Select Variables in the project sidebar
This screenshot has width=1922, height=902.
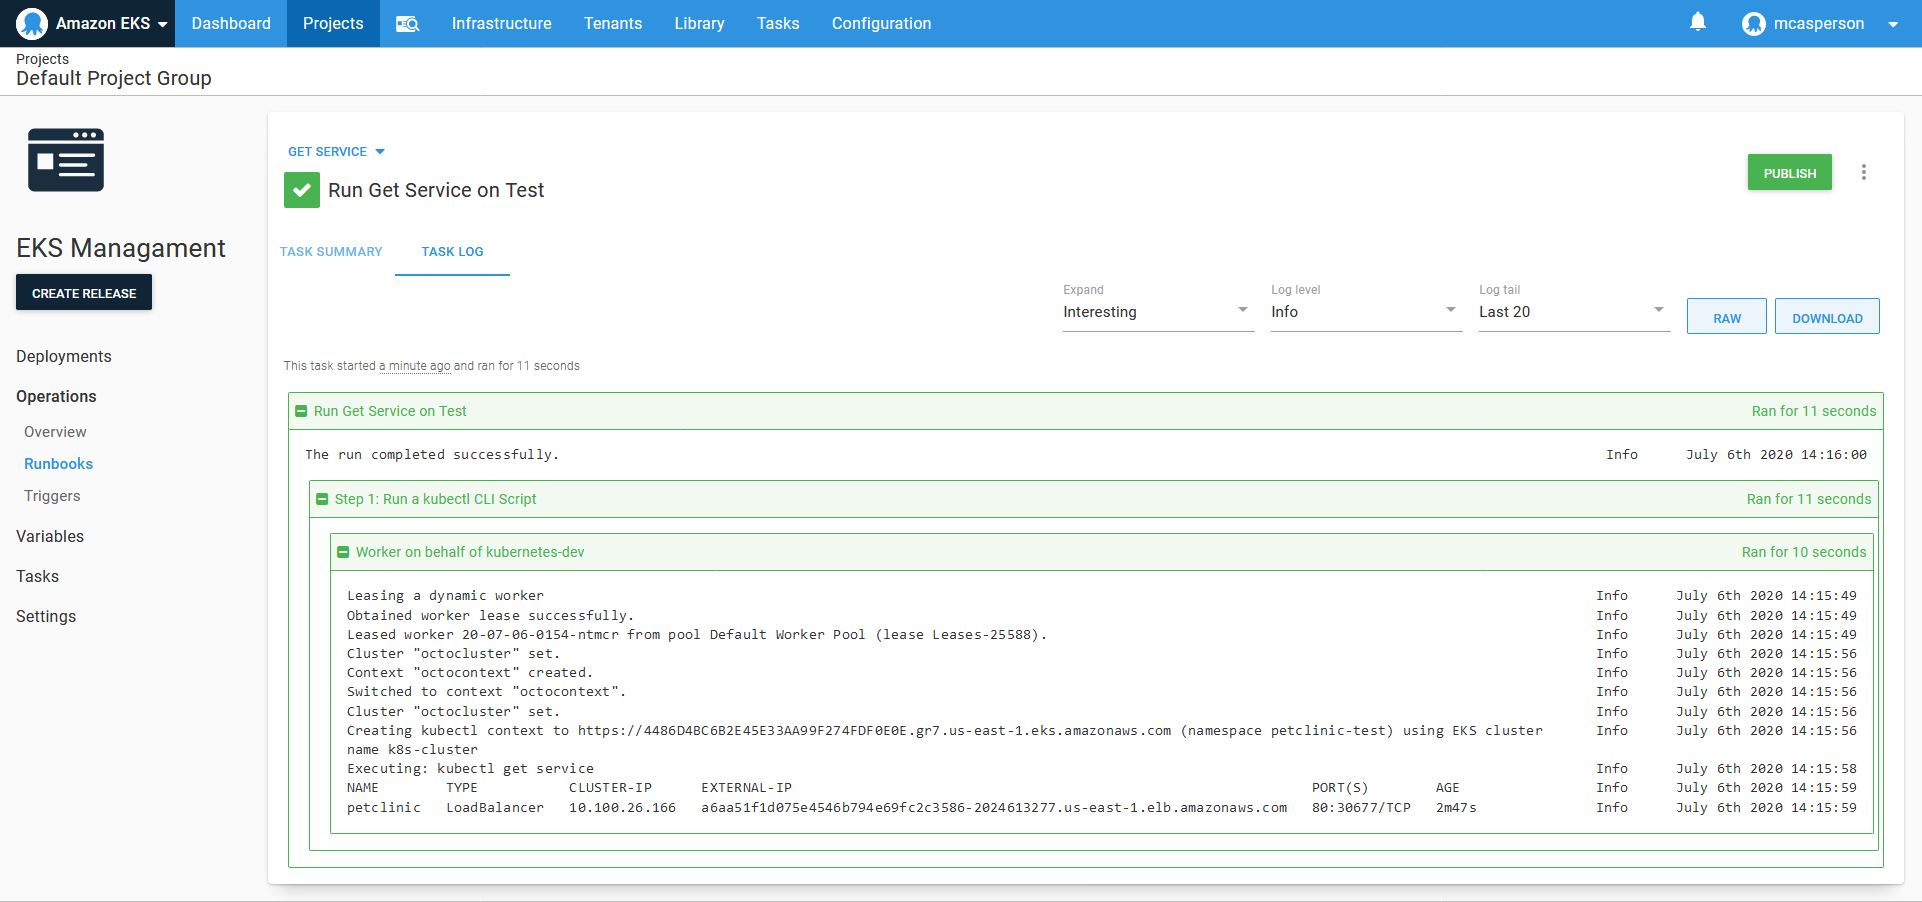tap(49, 536)
